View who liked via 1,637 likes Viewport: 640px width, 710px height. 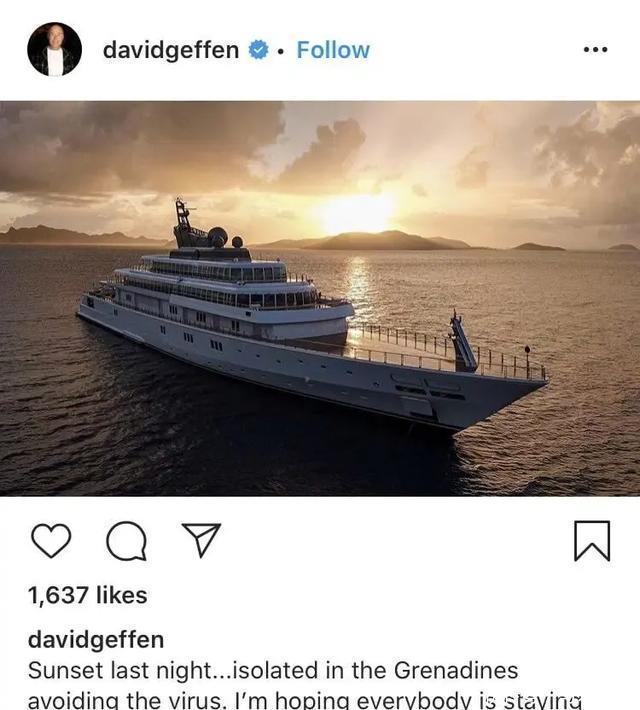pos(87,595)
